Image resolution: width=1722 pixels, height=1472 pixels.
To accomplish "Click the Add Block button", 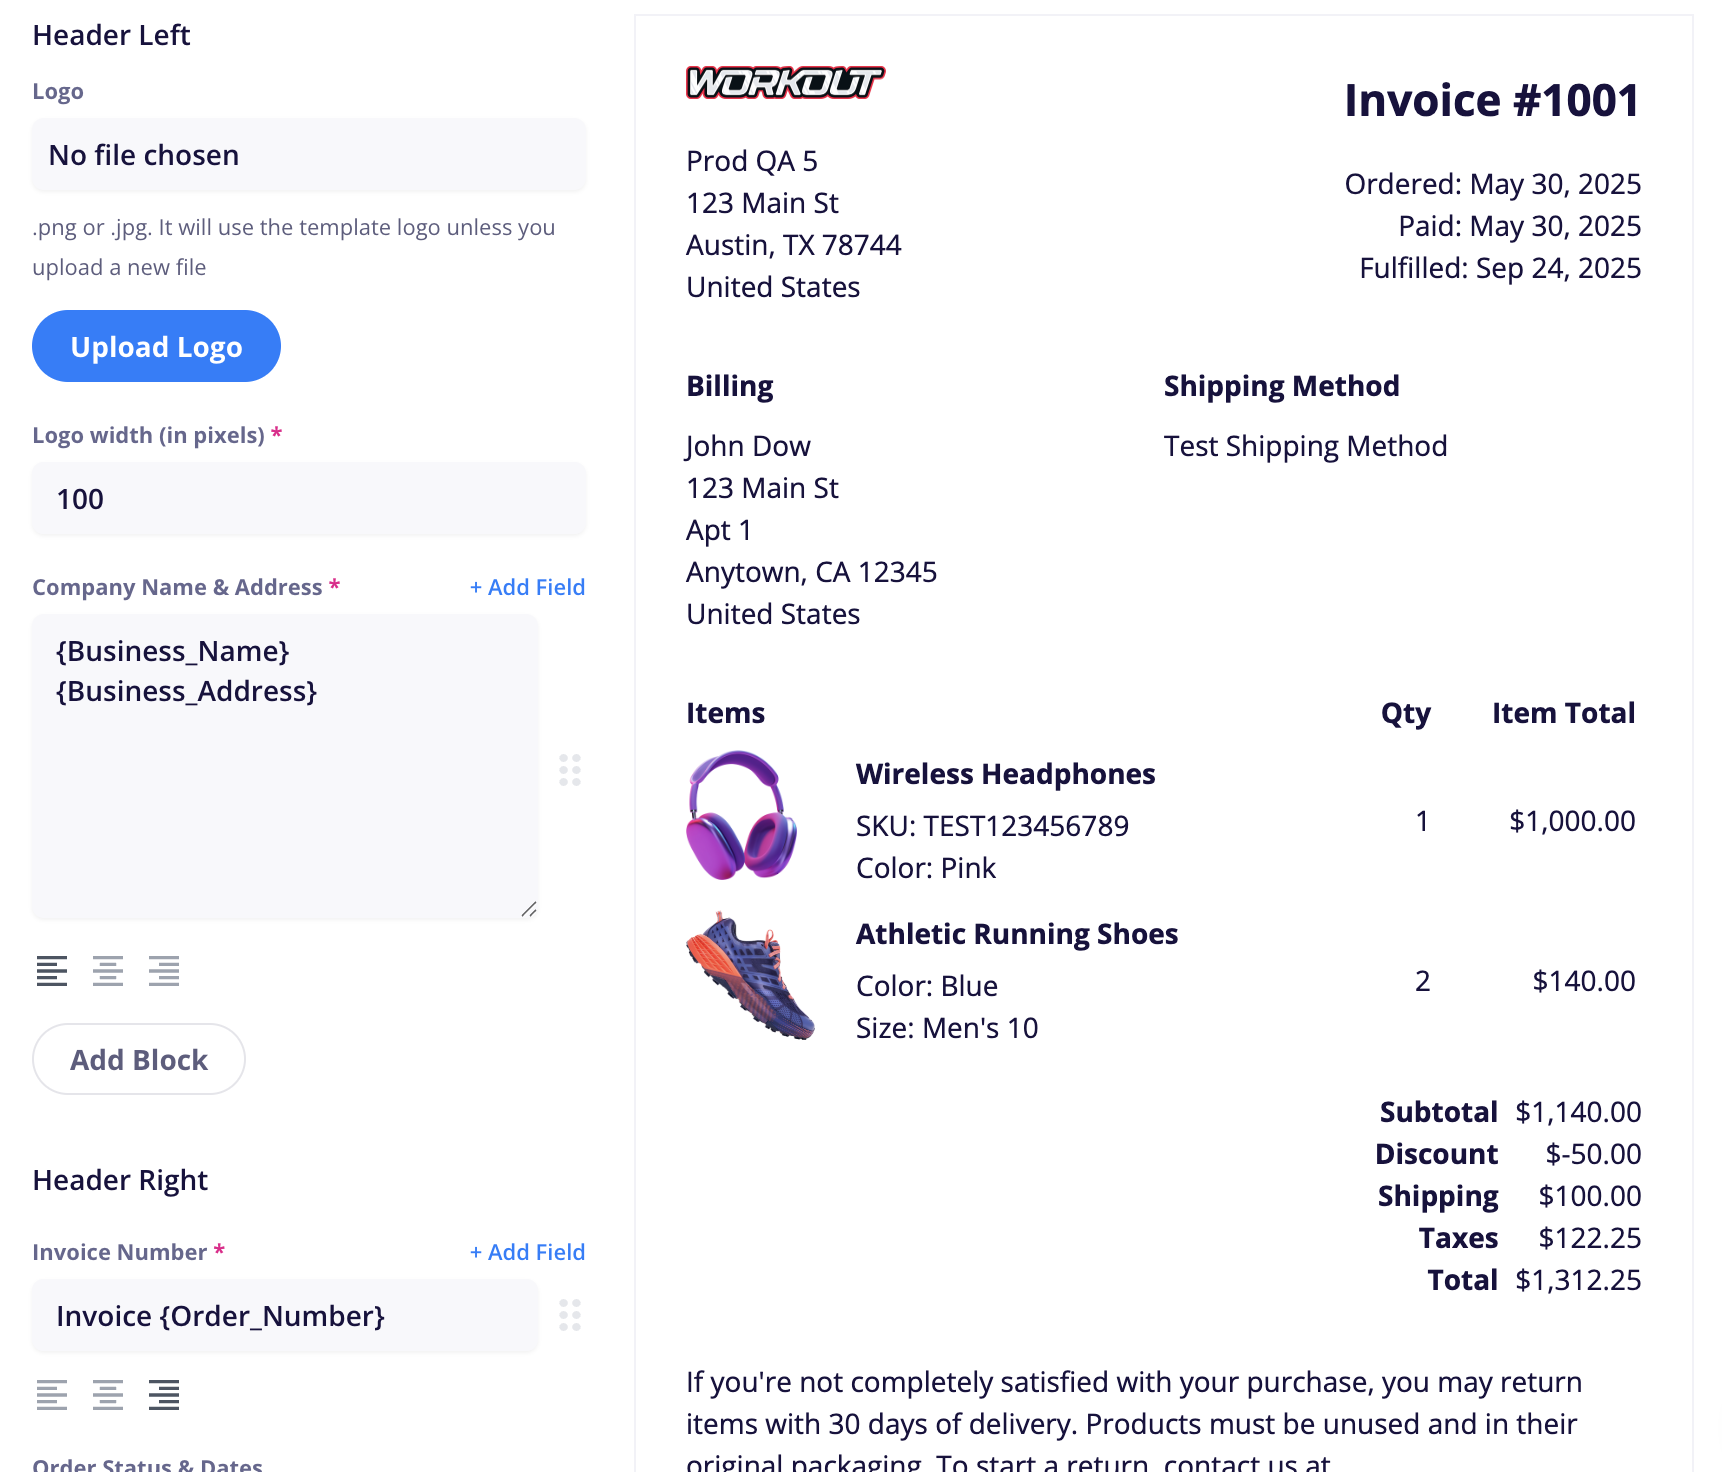I will point(139,1059).
